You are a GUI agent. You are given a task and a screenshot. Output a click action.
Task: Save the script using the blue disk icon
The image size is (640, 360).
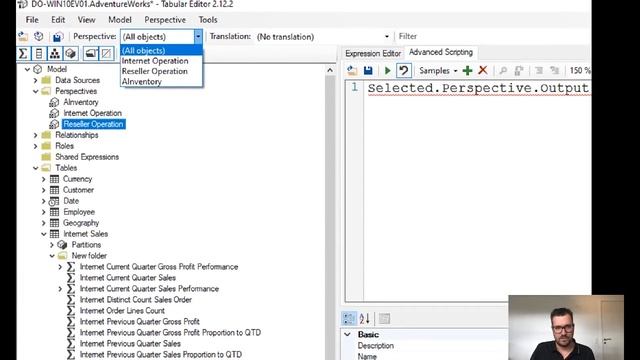[368, 71]
